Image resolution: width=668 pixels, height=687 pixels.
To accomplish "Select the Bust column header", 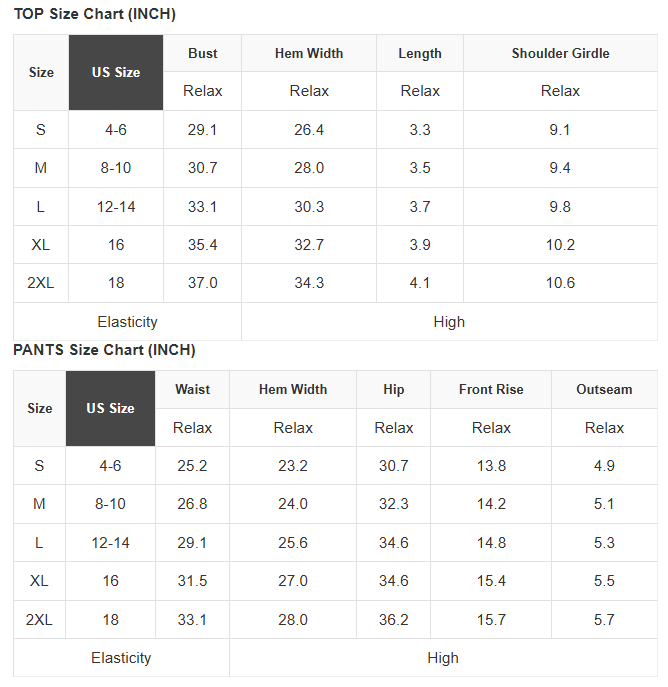I will [x=202, y=53].
